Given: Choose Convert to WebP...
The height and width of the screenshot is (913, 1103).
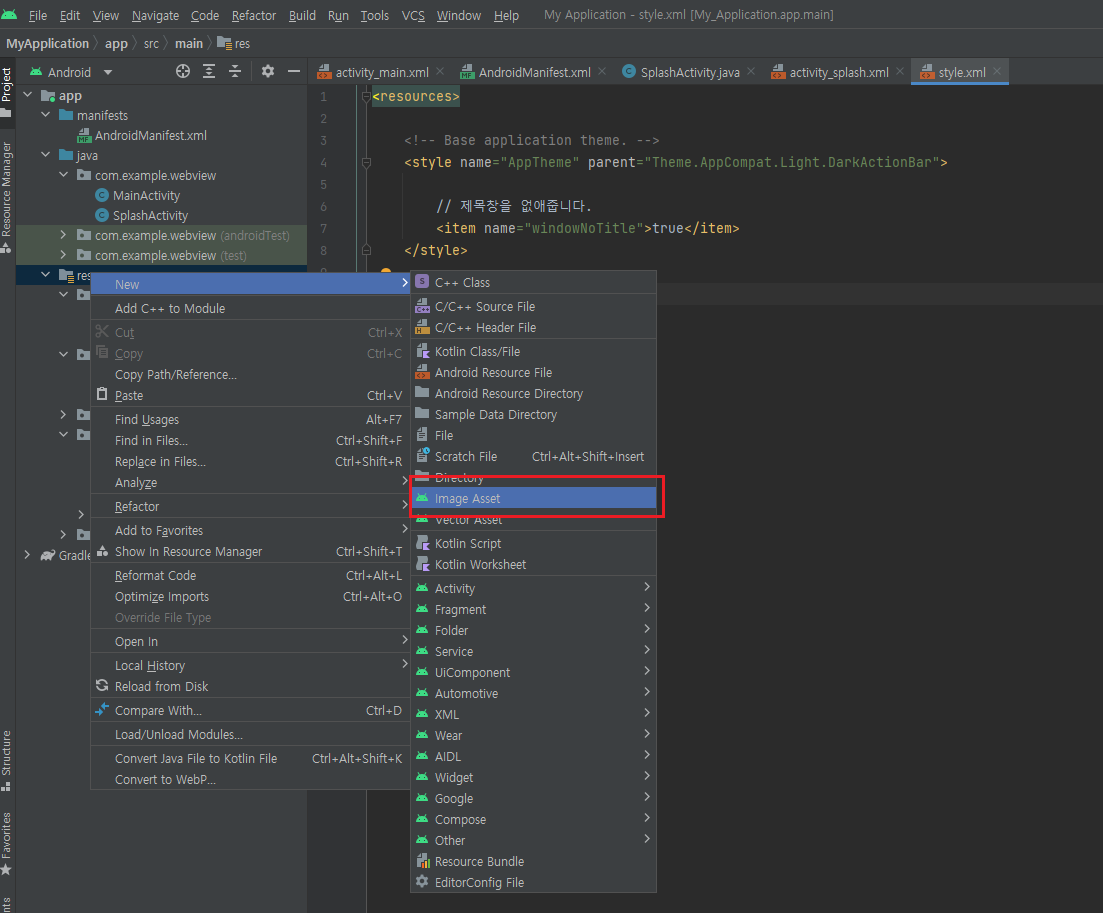Looking at the screenshot, I should pyautogui.click(x=250, y=780).
